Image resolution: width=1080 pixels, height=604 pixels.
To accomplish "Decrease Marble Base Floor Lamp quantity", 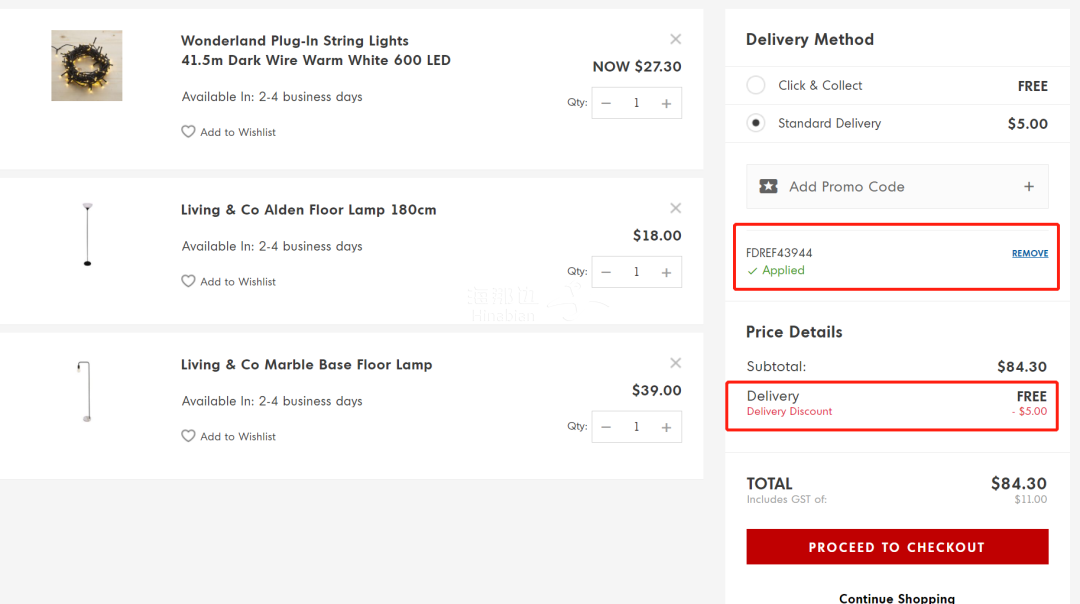I will point(606,427).
